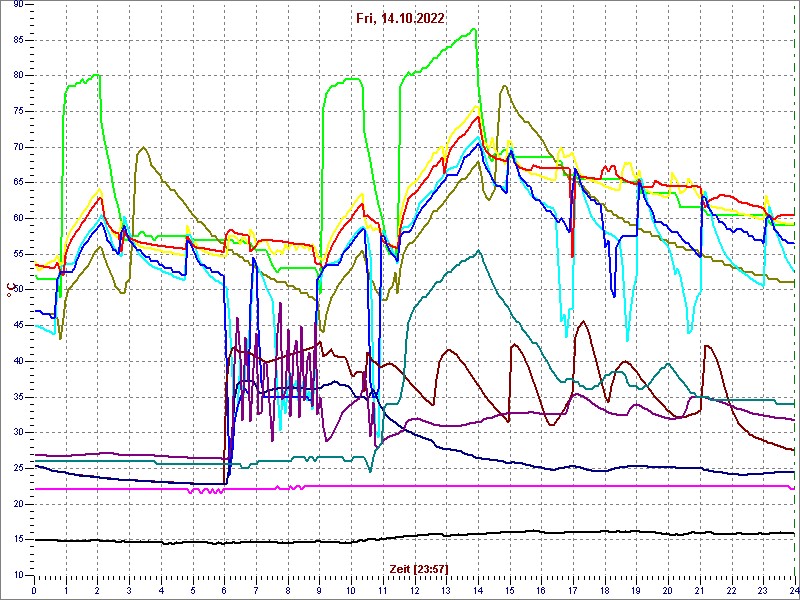800x600 pixels.
Task: Click hour 5 on the time axis
Action: coord(193,590)
